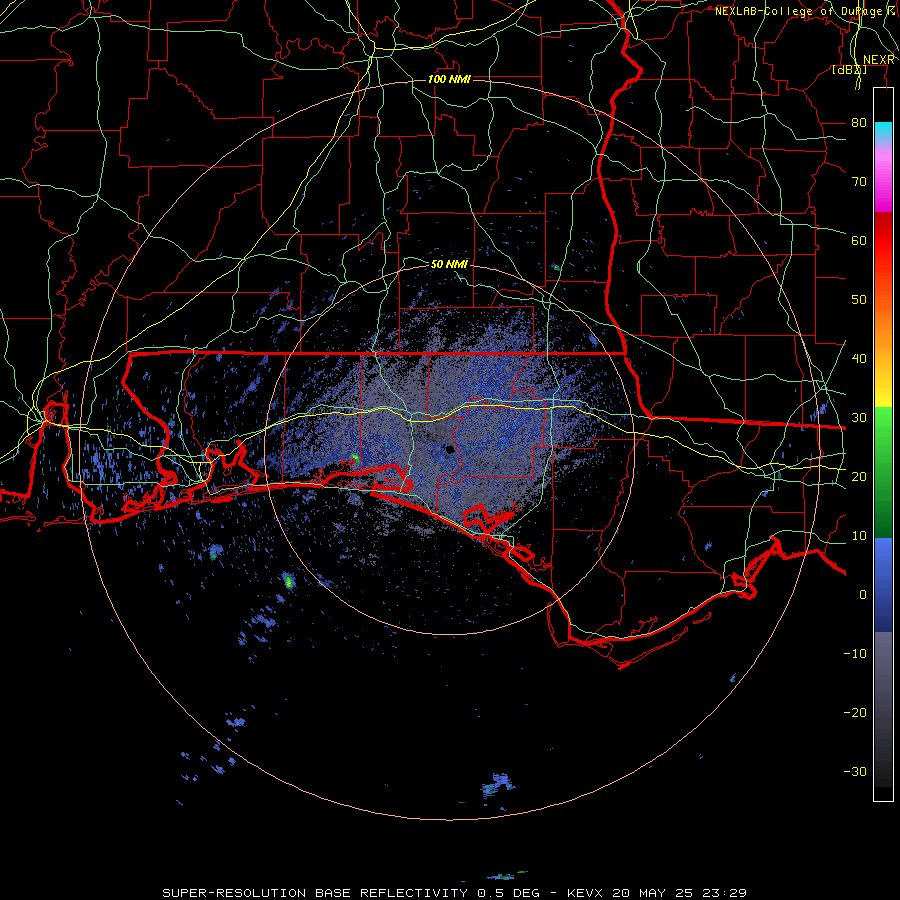Click the reflectivity color bar legend
900x900 pixels.
pos(883,444)
